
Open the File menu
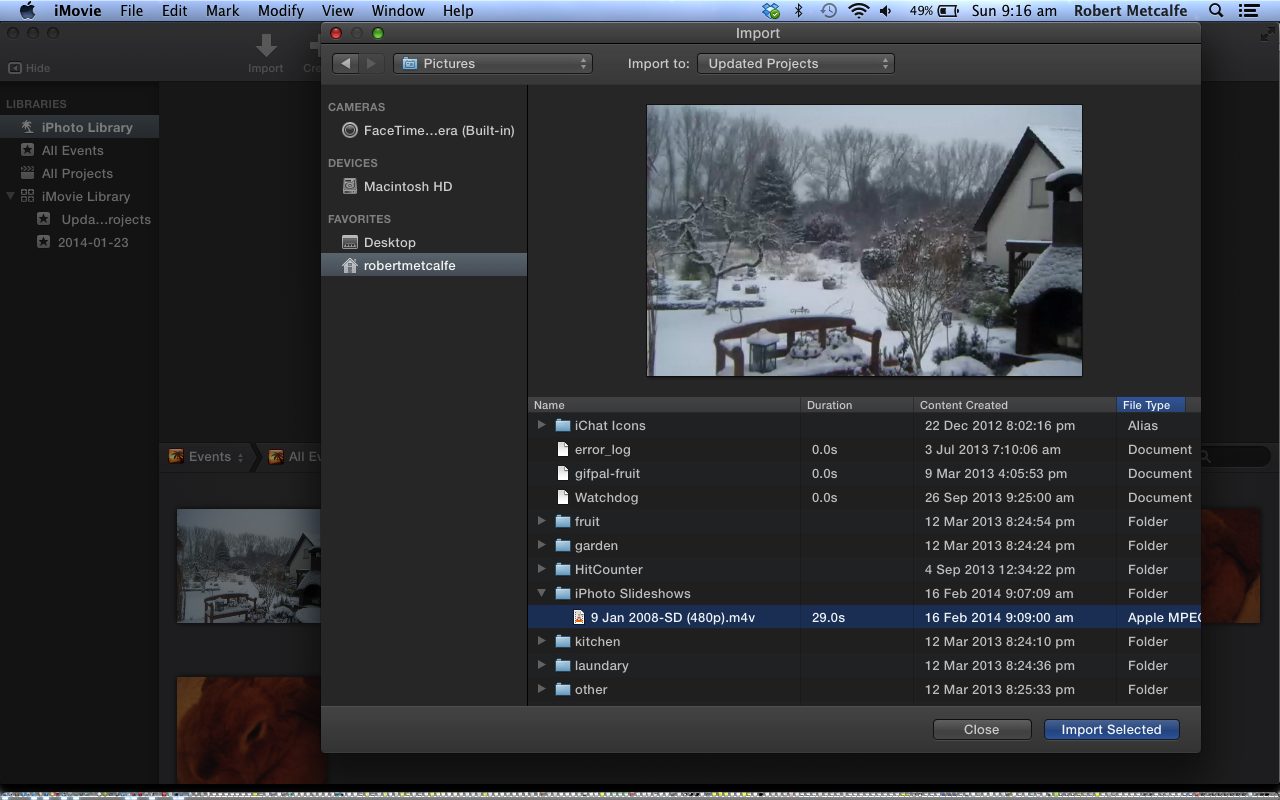131,11
